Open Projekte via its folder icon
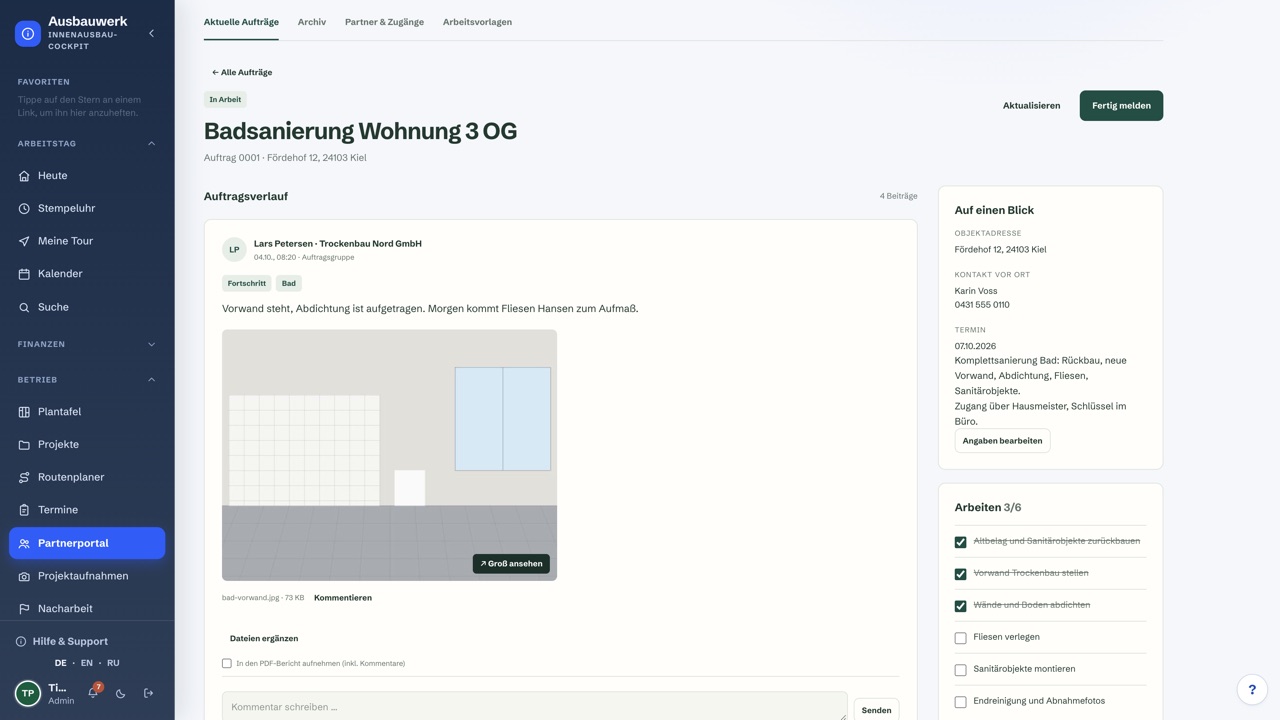This screenshot has width=1280, height=720. 24,445
